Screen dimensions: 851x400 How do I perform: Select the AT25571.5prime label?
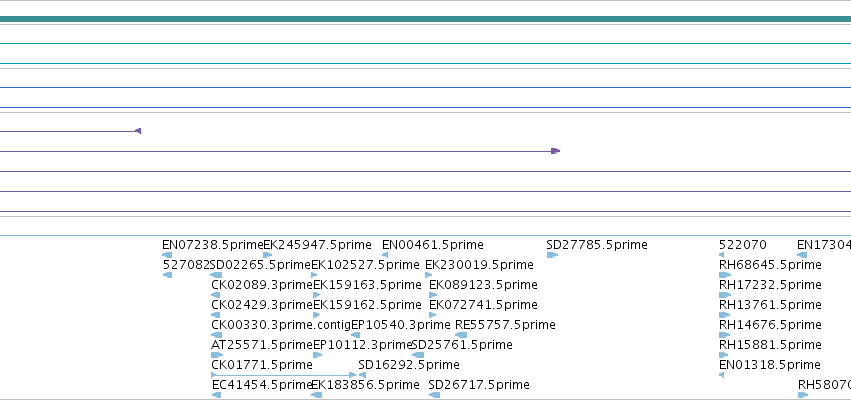262,345
